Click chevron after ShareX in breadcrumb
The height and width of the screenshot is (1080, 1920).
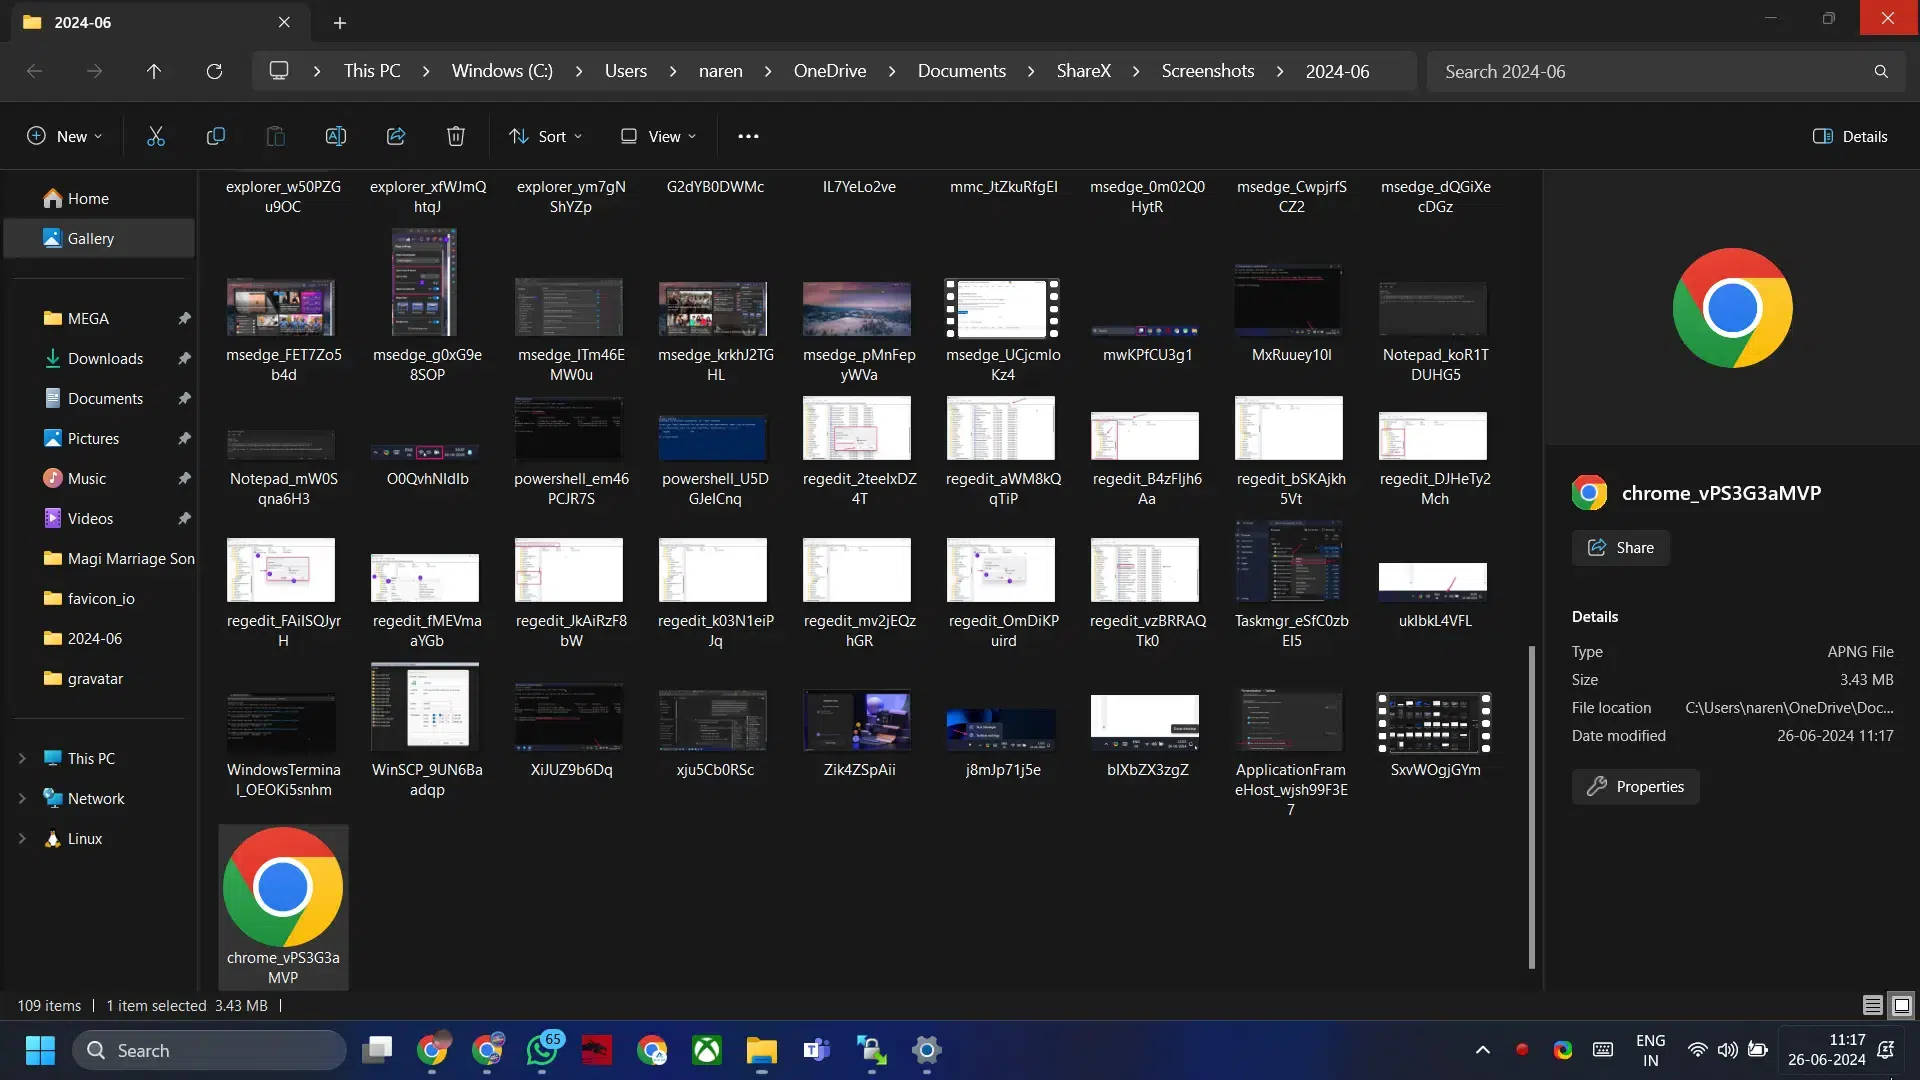pos(1136,71)
